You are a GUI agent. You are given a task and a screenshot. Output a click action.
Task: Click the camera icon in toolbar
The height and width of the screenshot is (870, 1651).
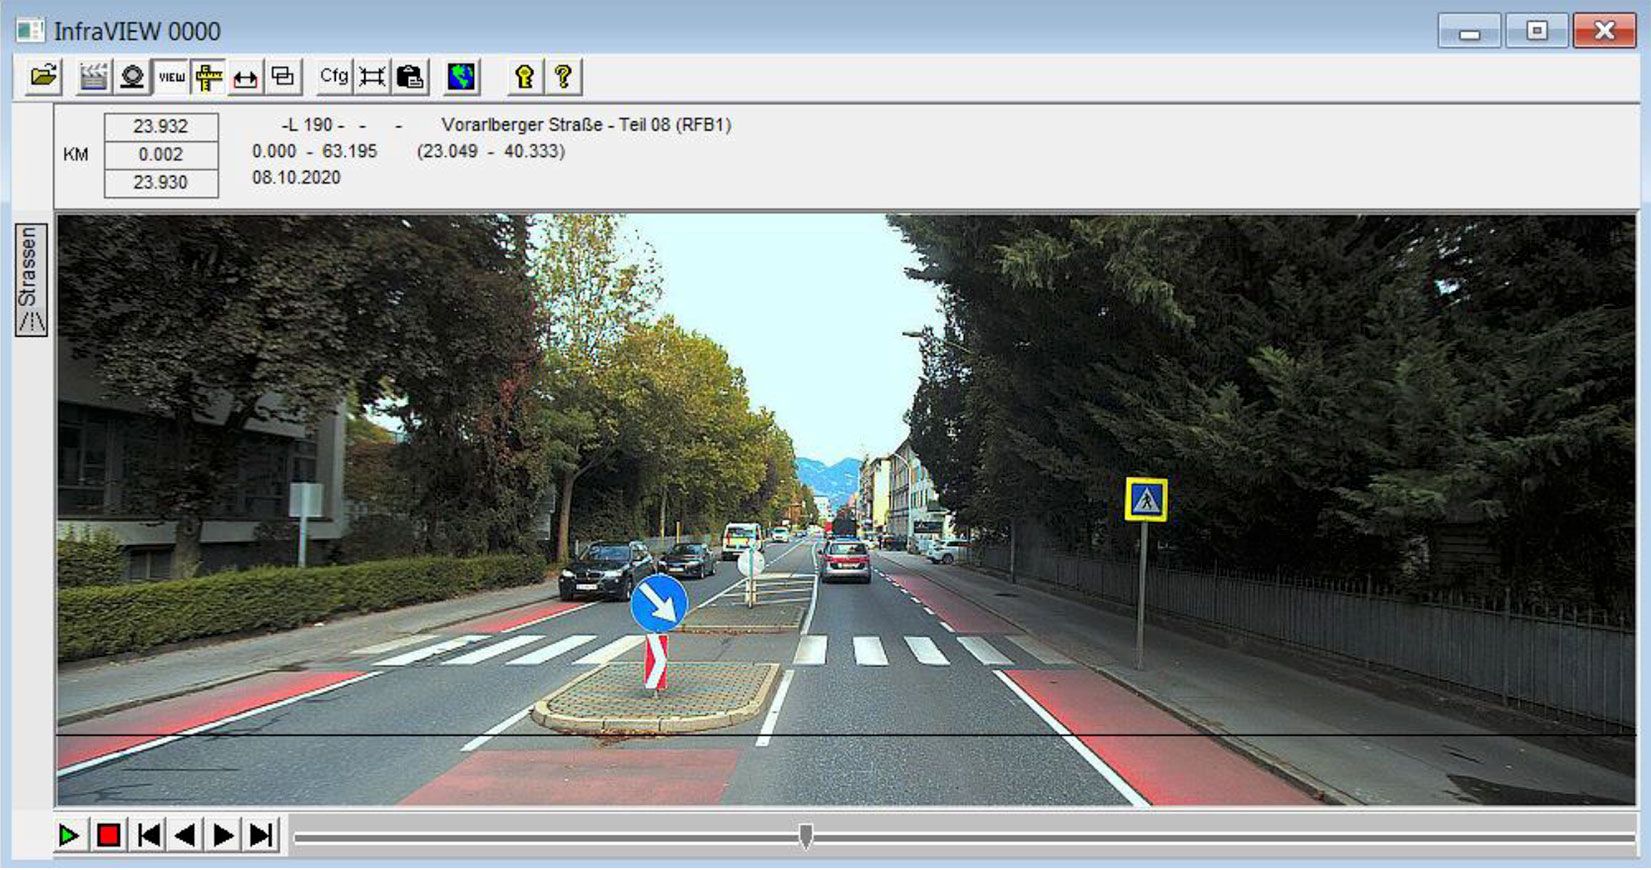(132, 77)
